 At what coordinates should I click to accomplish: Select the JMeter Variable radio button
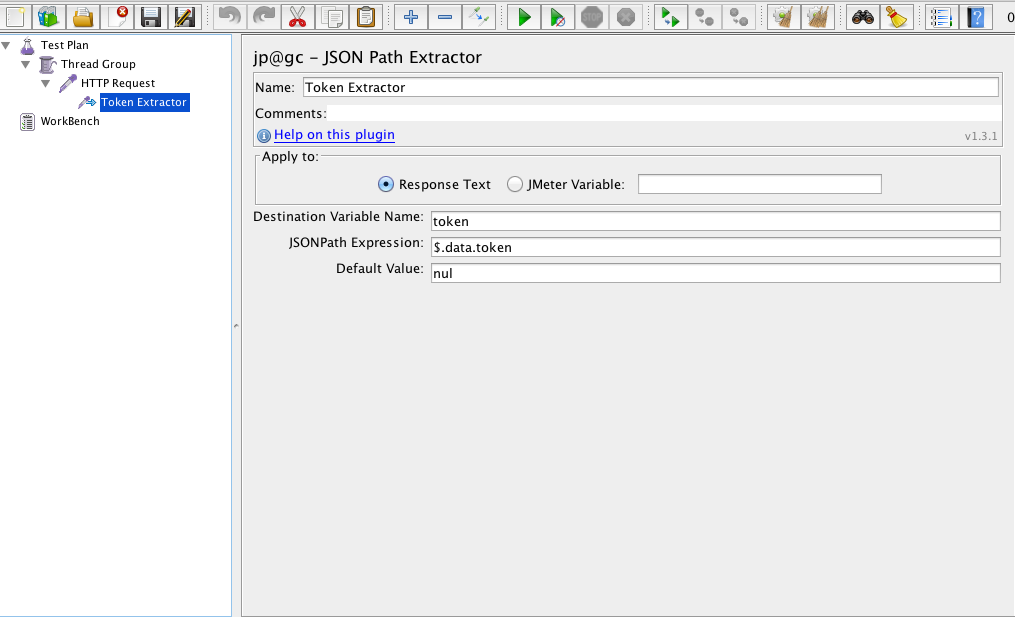(515, 184)
